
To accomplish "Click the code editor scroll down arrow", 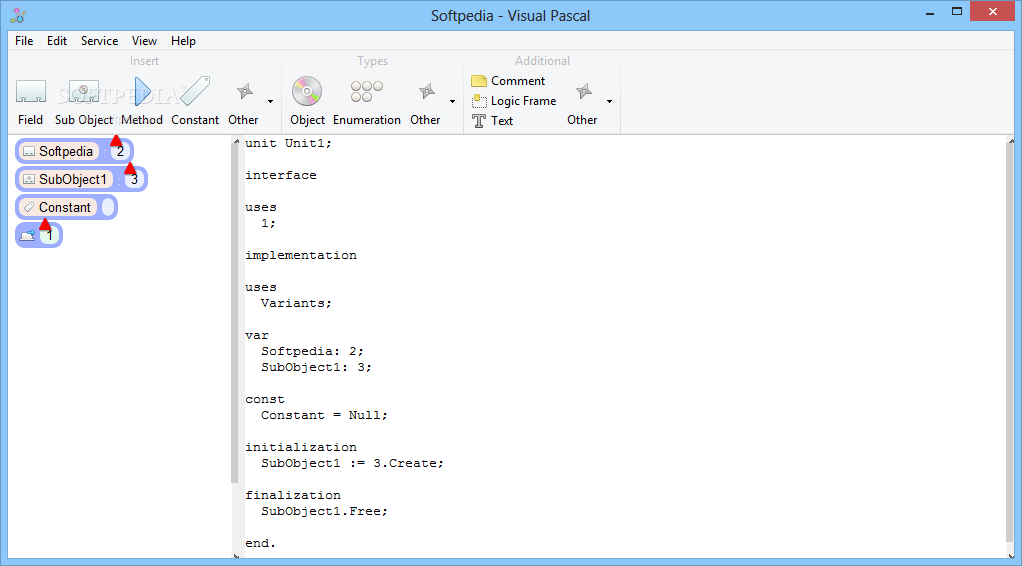I will pos(1011,555).
